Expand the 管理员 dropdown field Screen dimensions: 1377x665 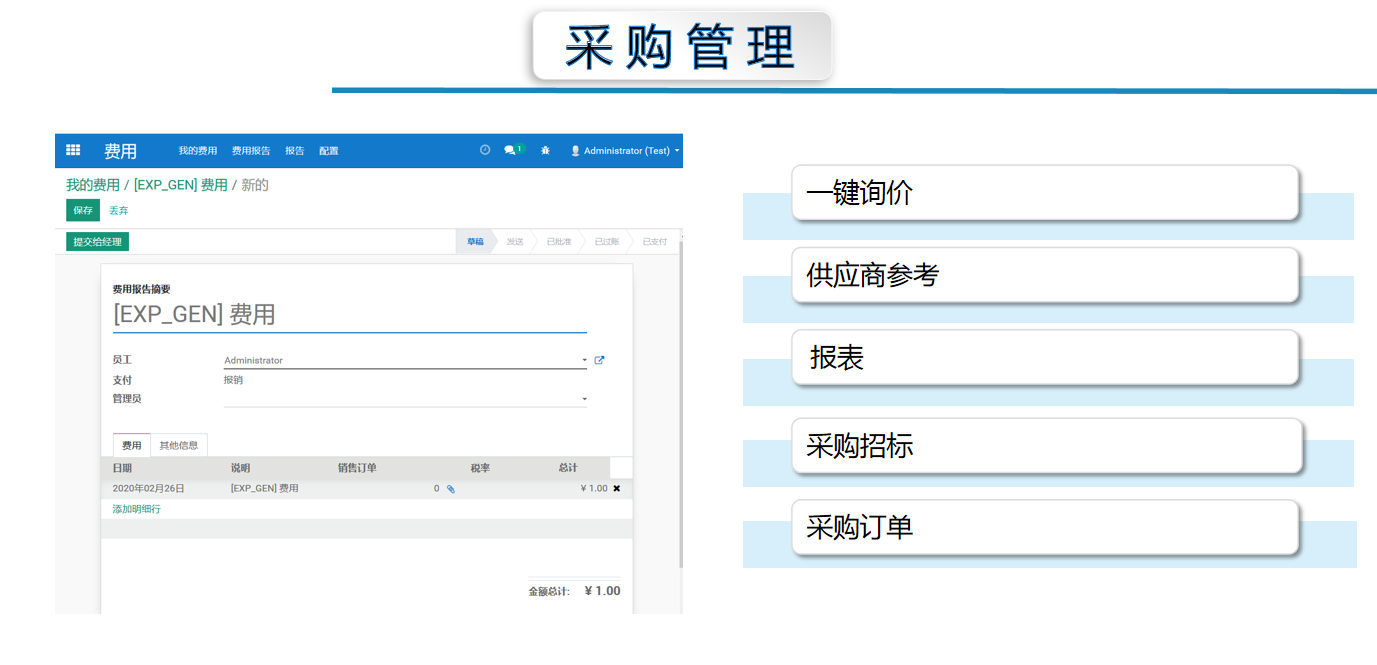point(584,399)
